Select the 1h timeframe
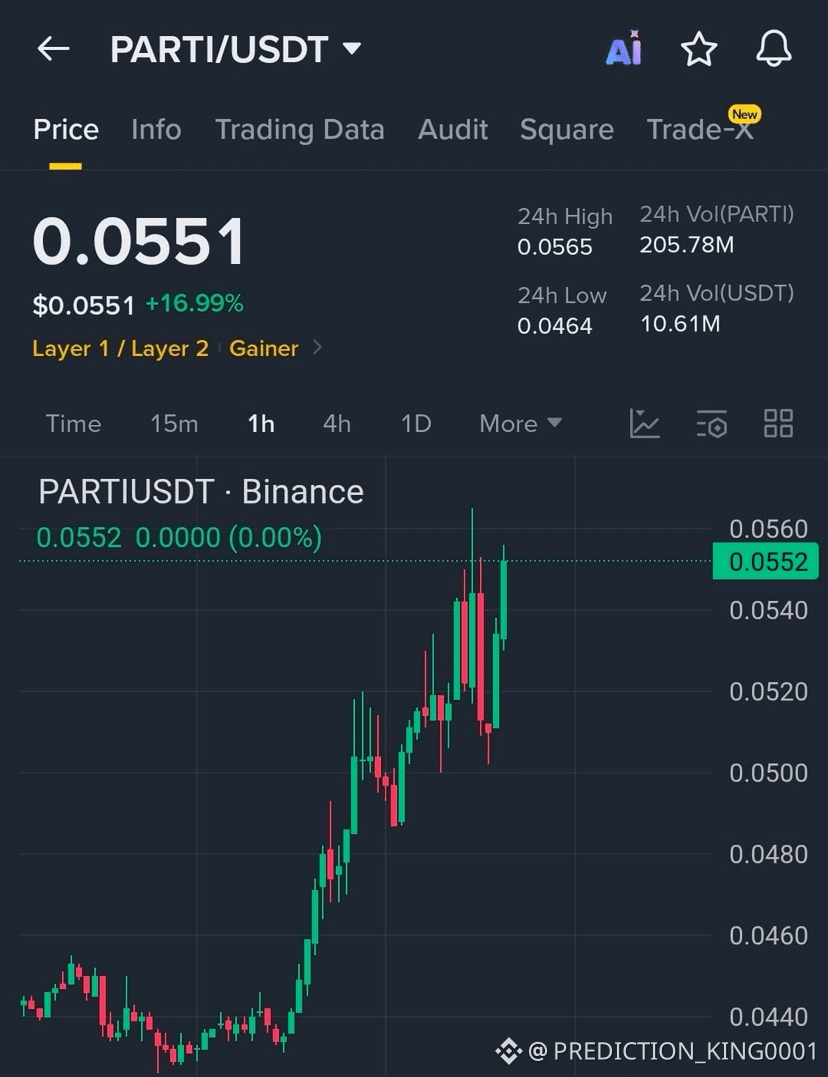 [261, 424]
